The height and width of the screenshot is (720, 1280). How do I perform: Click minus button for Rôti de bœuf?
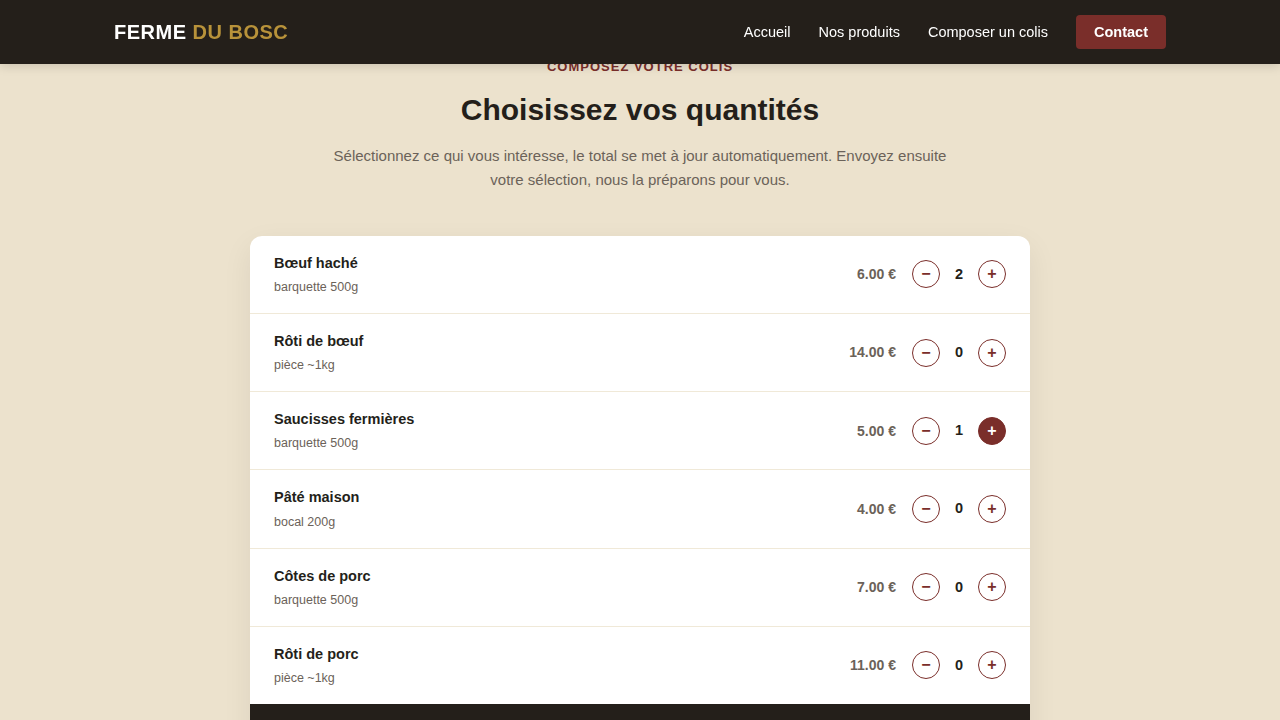point(926,352)
